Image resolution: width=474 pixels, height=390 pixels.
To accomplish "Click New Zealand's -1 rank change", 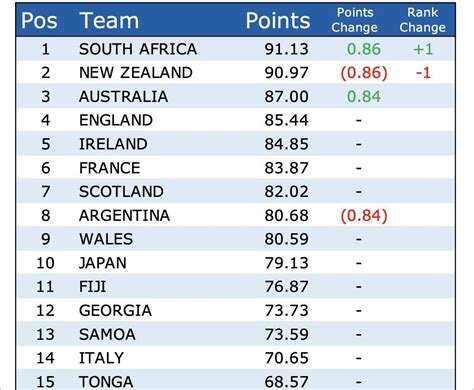I will [423, 73].
